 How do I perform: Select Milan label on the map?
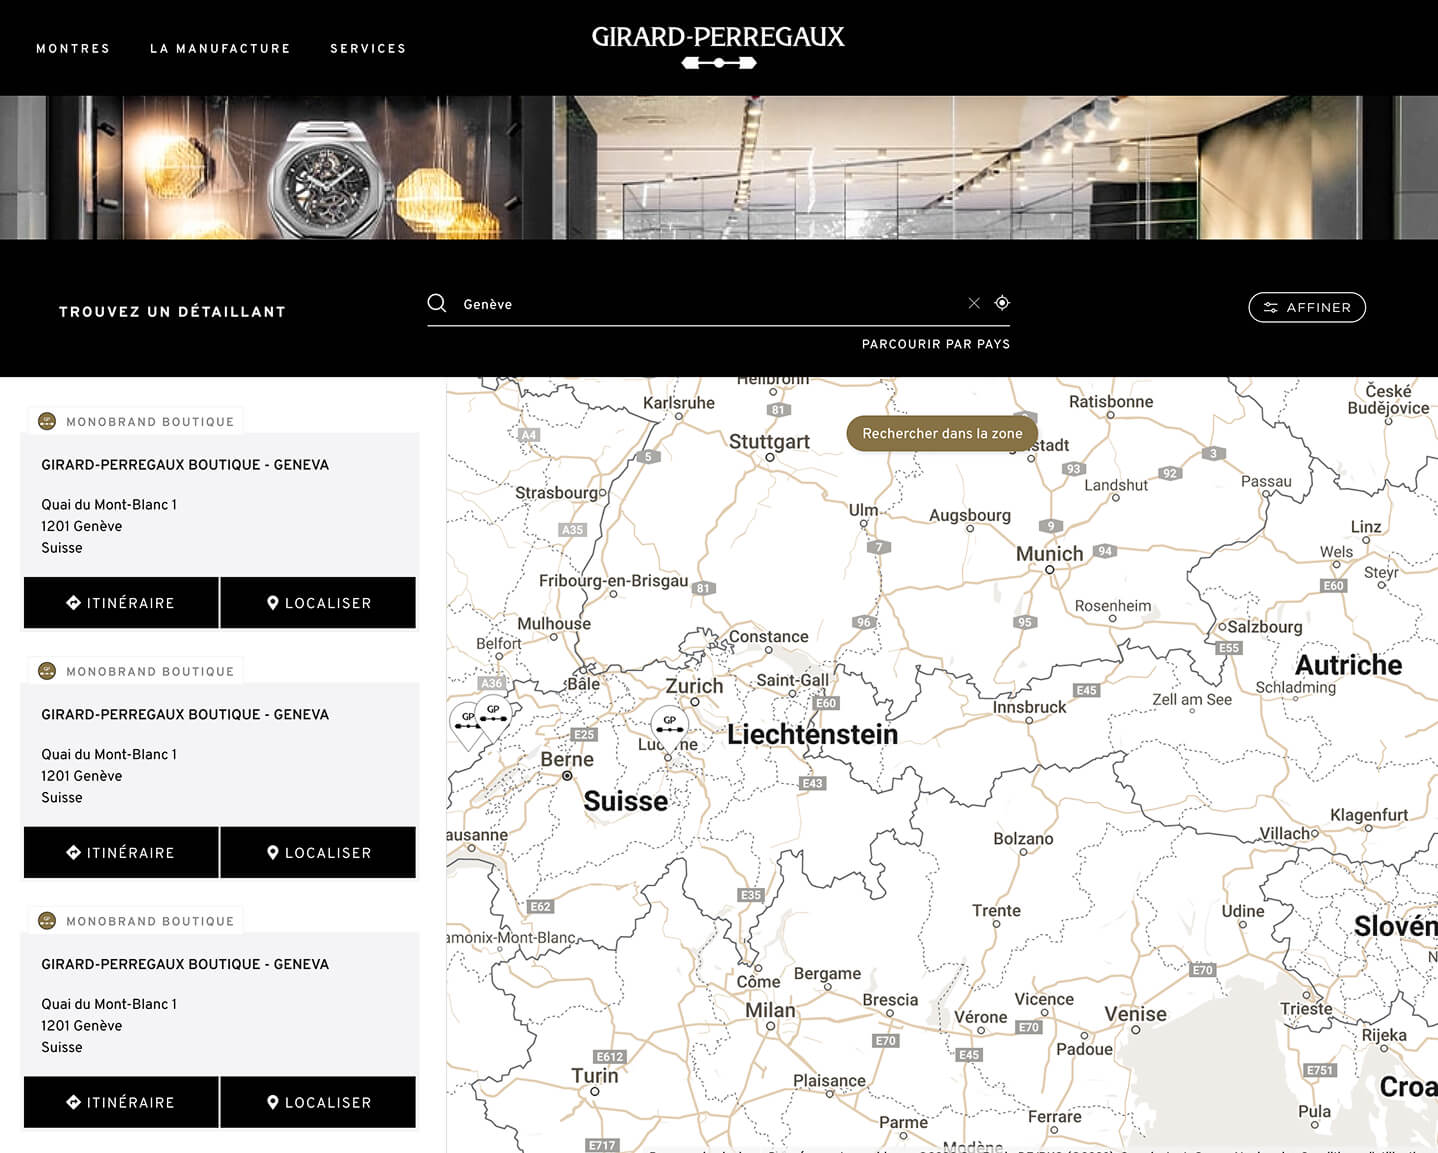click(x=770, y=1010)
